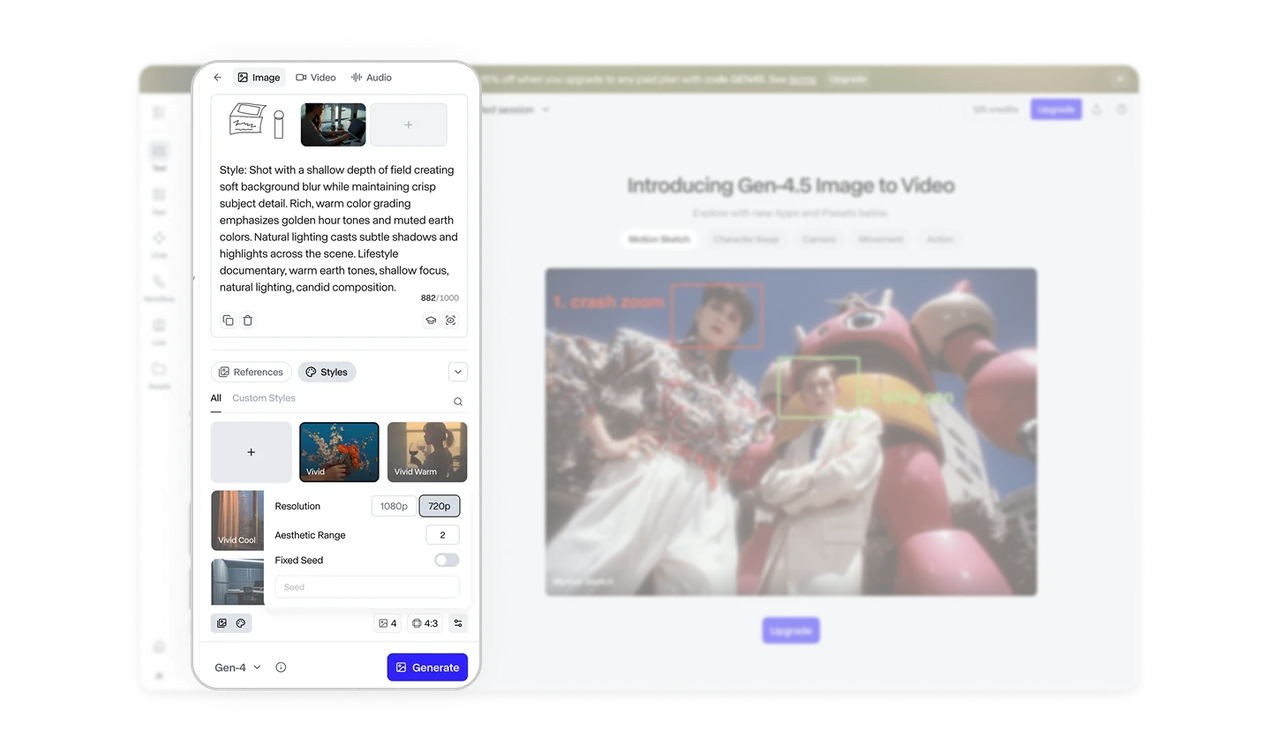Open the woman-at-laptop reference photo thumbnail
This screenshot has width=1280, height=754.
(x=333, y=125)
